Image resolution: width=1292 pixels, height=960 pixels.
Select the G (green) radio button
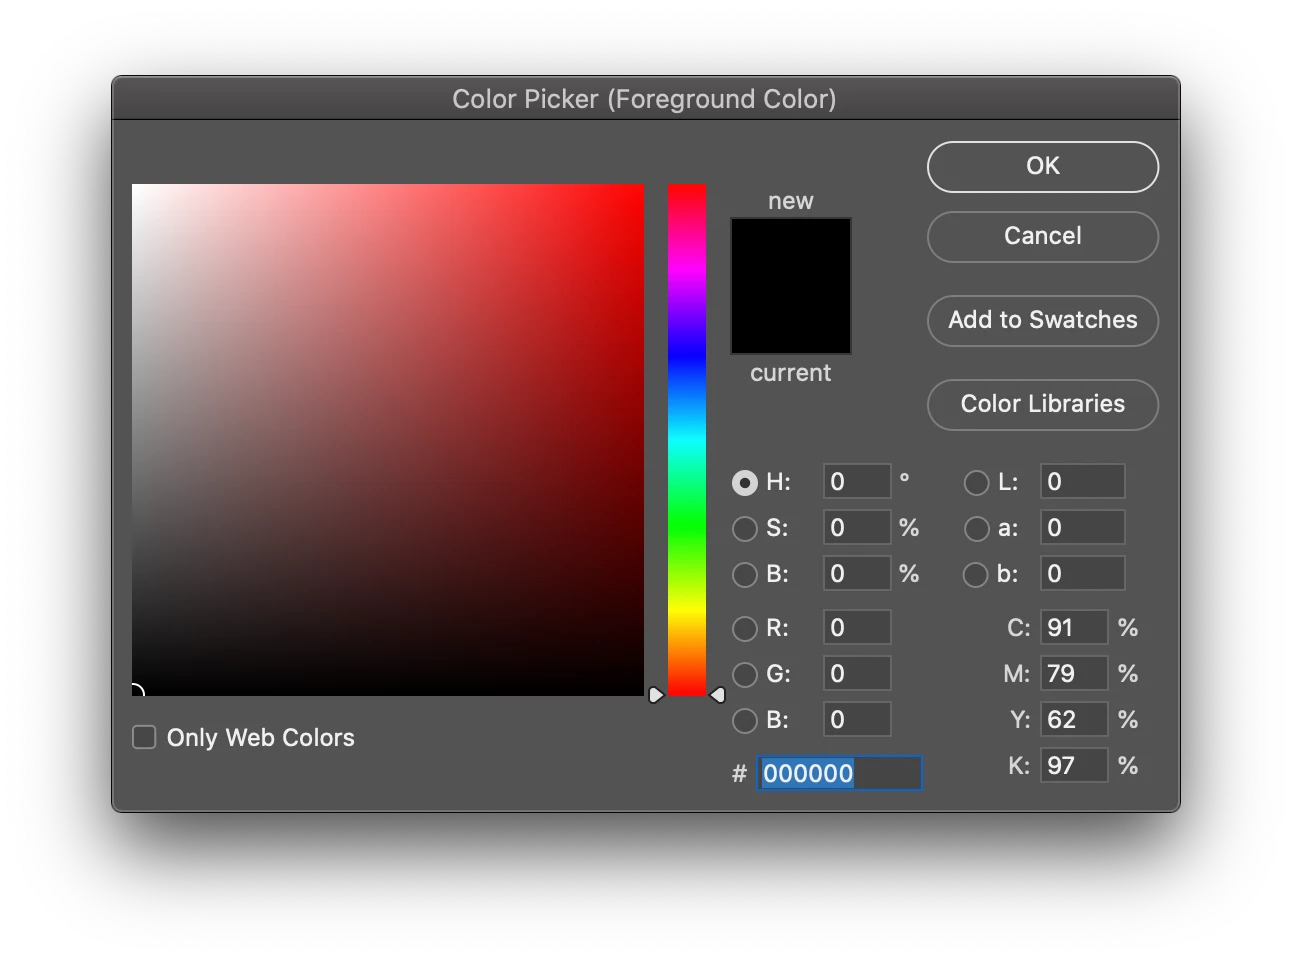744,674
